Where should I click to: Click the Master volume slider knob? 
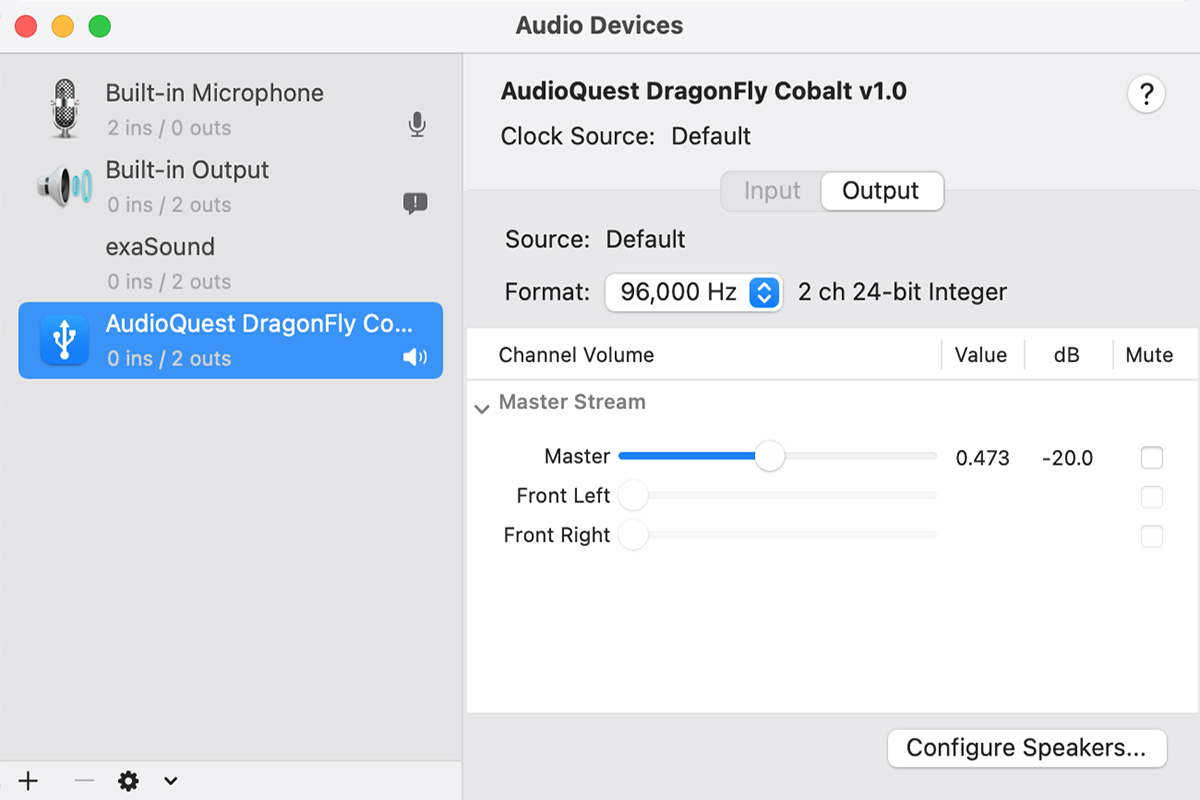click(769, 456)
